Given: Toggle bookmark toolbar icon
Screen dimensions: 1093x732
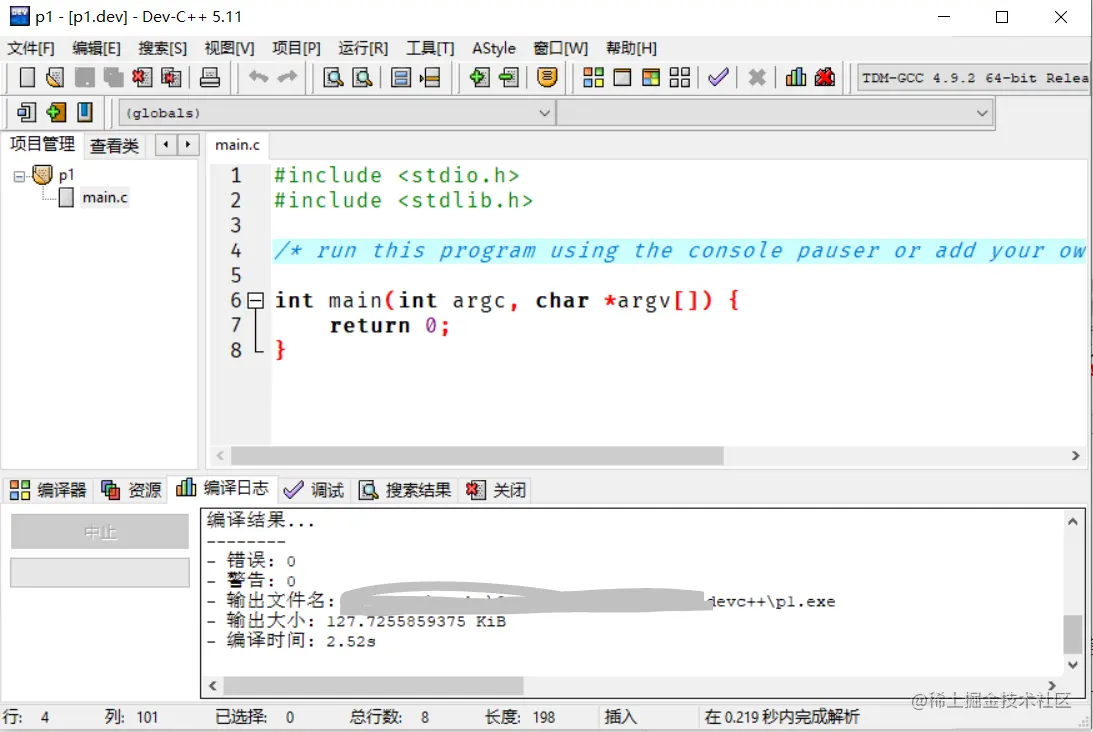Looking at the screenshot, I should click(x=56, y=112).
